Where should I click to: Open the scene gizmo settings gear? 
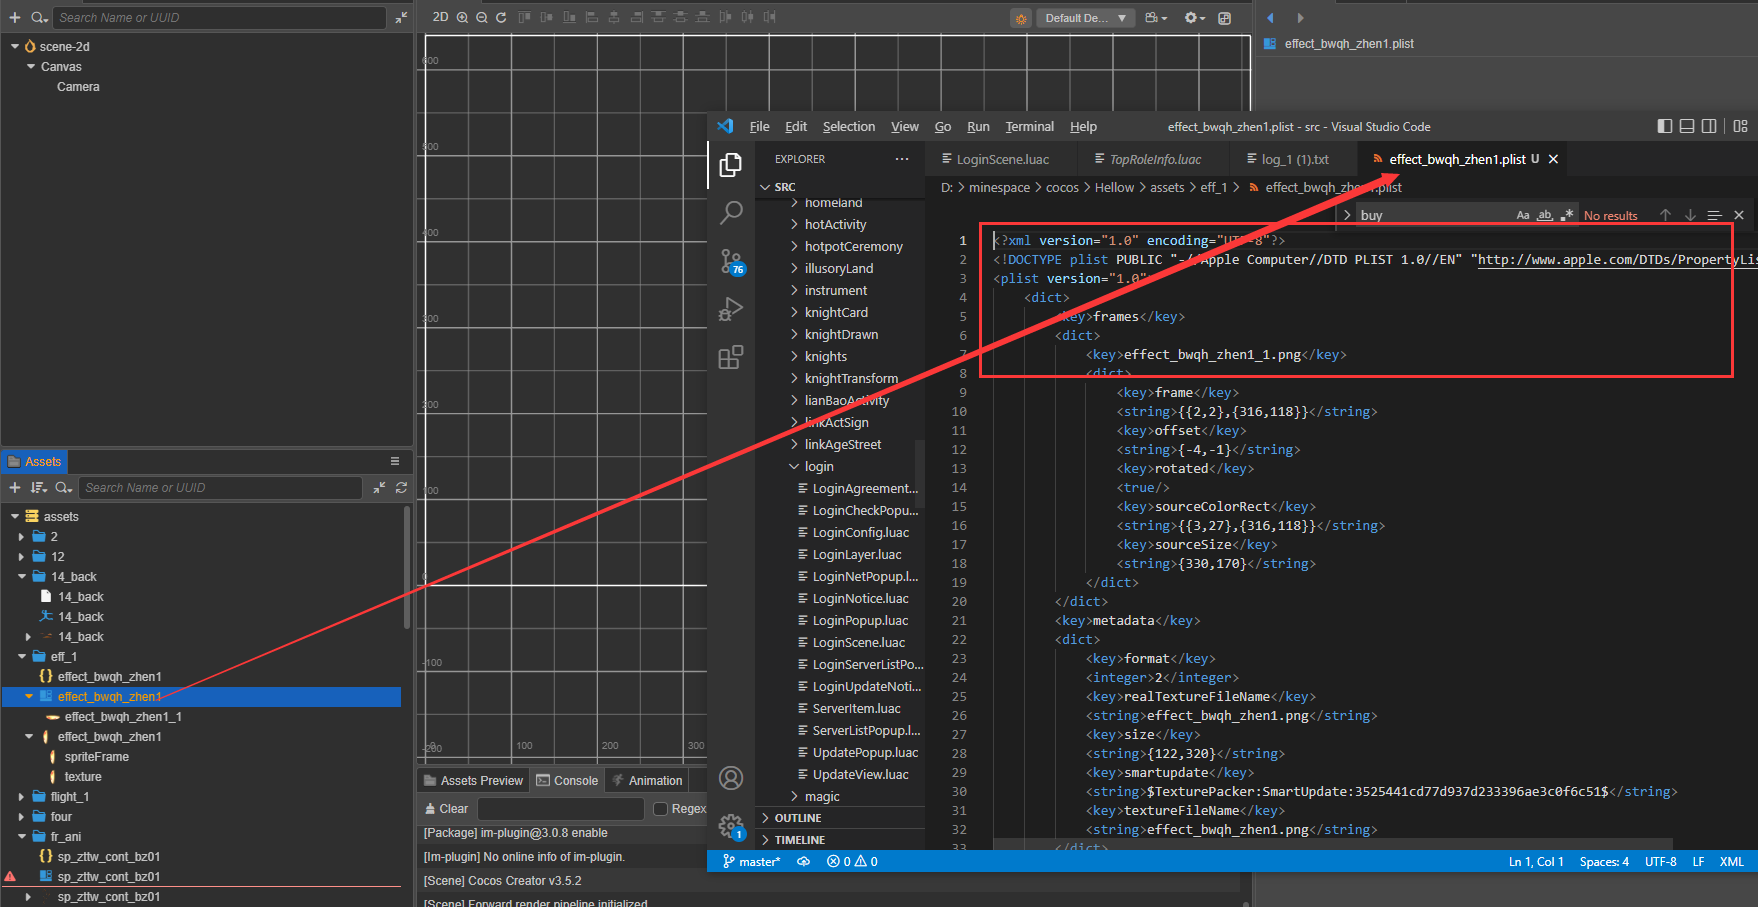(x=1194, y=18)
